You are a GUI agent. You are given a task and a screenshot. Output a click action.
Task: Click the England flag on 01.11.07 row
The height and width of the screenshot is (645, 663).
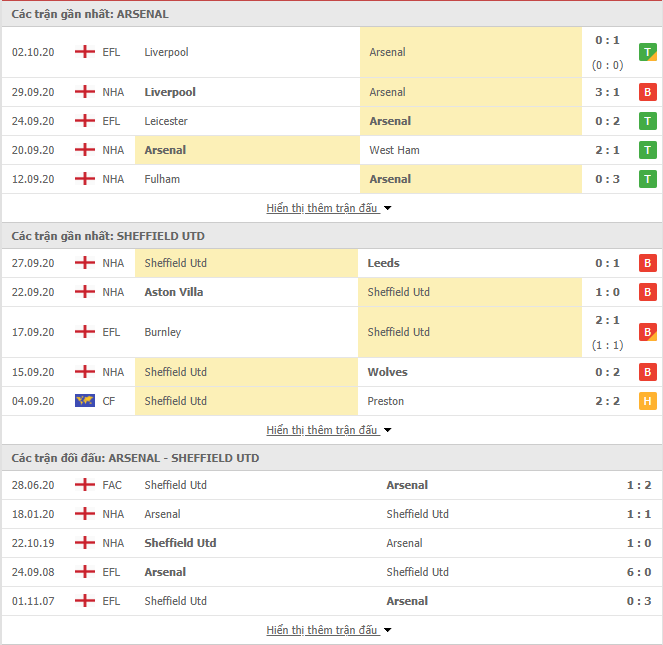[85, 600]
